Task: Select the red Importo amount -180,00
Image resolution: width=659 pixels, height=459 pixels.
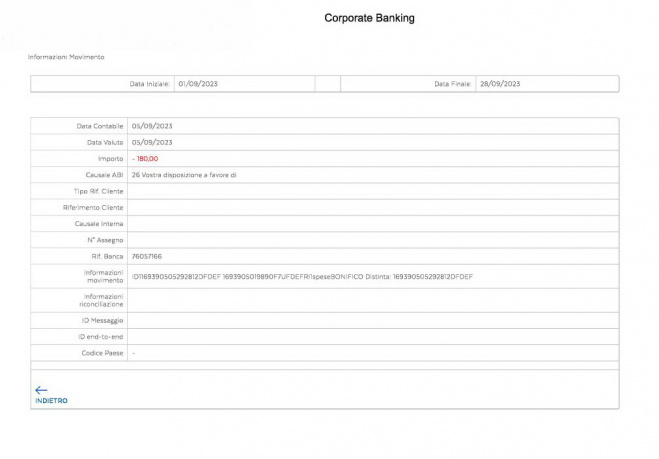Action: point(145,158)
